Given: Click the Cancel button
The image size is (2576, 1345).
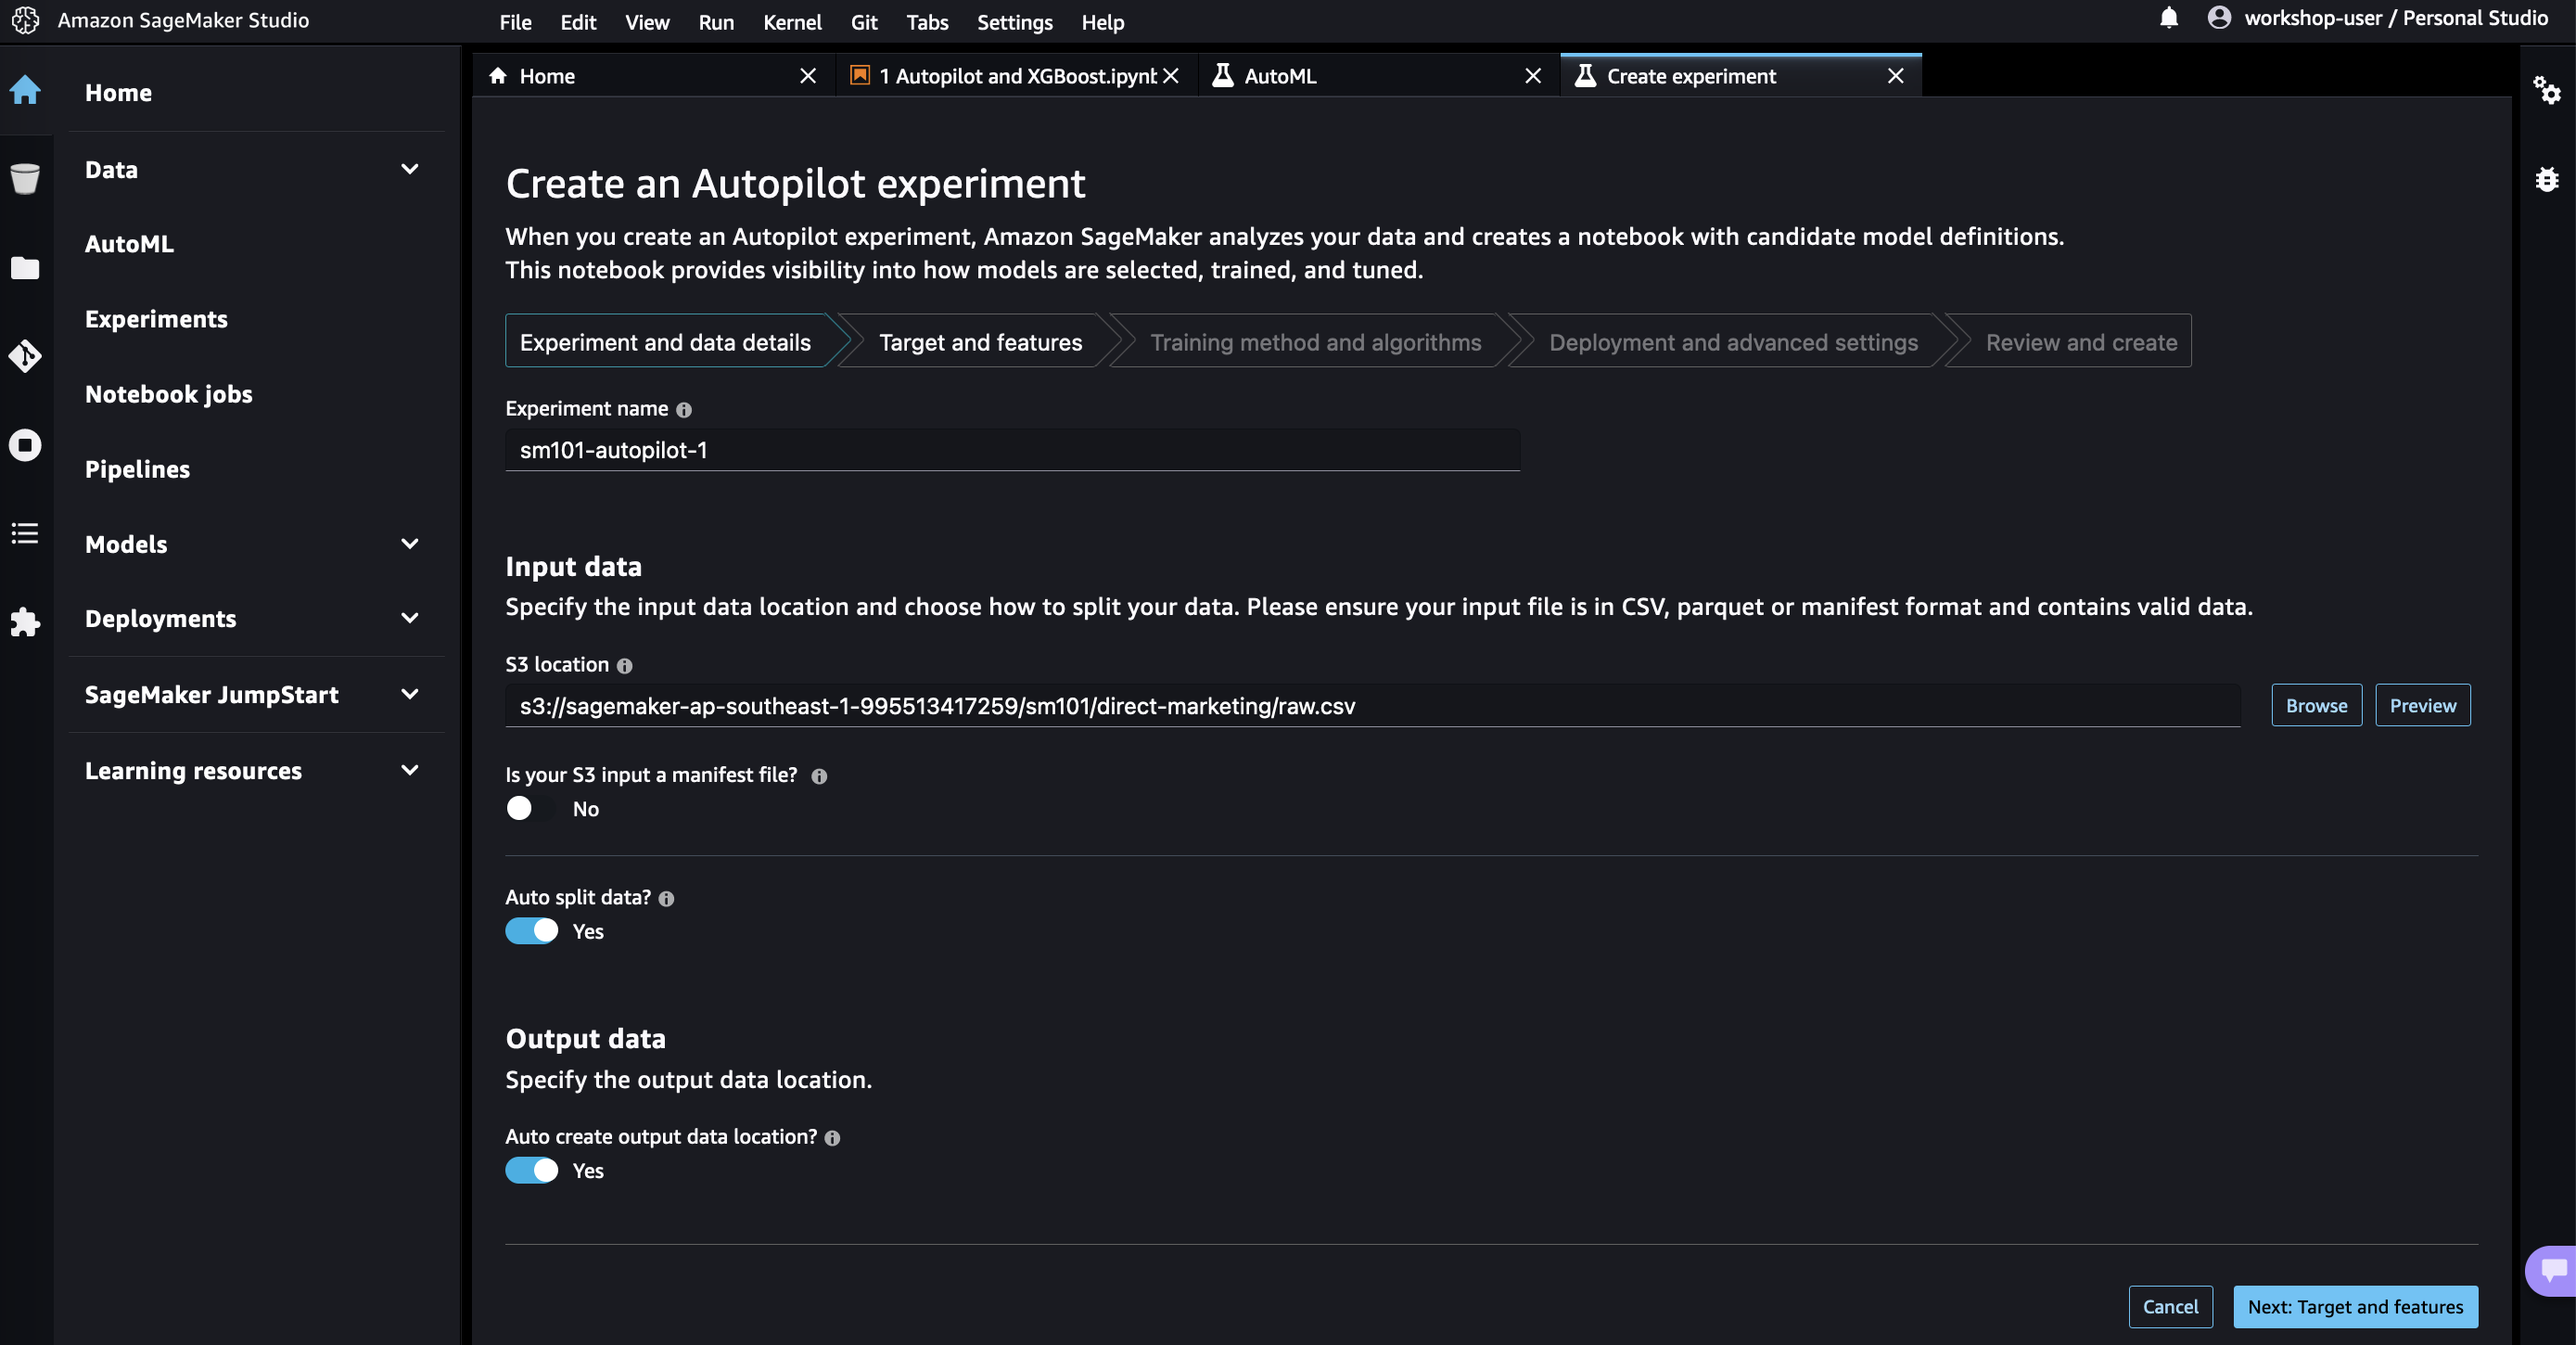Looking at the screenshot, I should (x=2170, y=1307).
